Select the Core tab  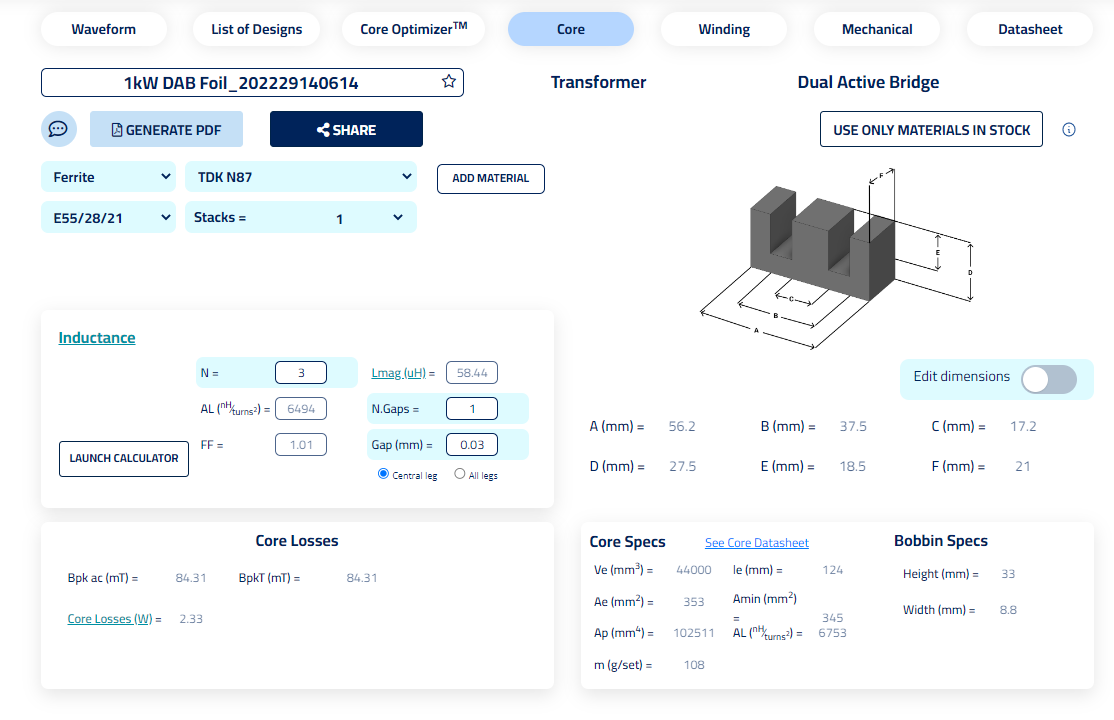570,29
